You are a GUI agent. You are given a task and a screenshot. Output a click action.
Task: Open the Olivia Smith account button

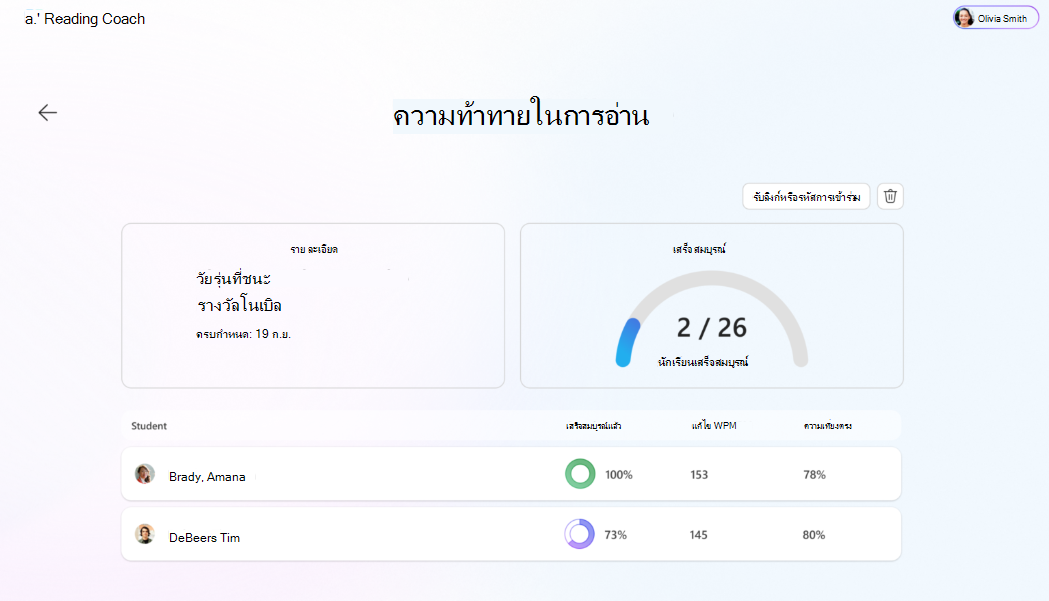(x=995, y=18)
